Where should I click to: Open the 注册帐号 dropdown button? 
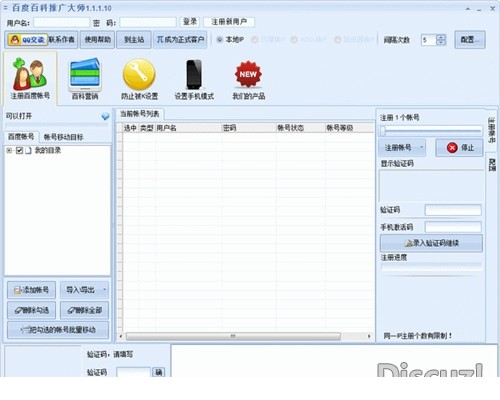coord(402,148)
